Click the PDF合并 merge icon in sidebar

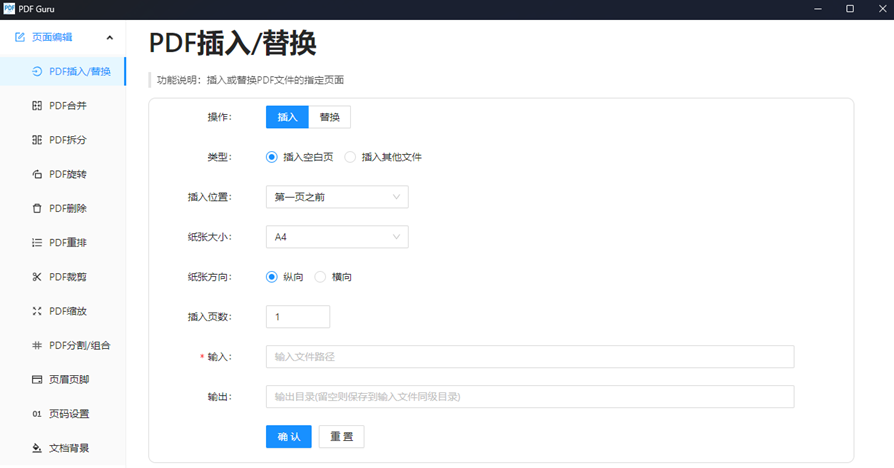[x=37, y=105]
